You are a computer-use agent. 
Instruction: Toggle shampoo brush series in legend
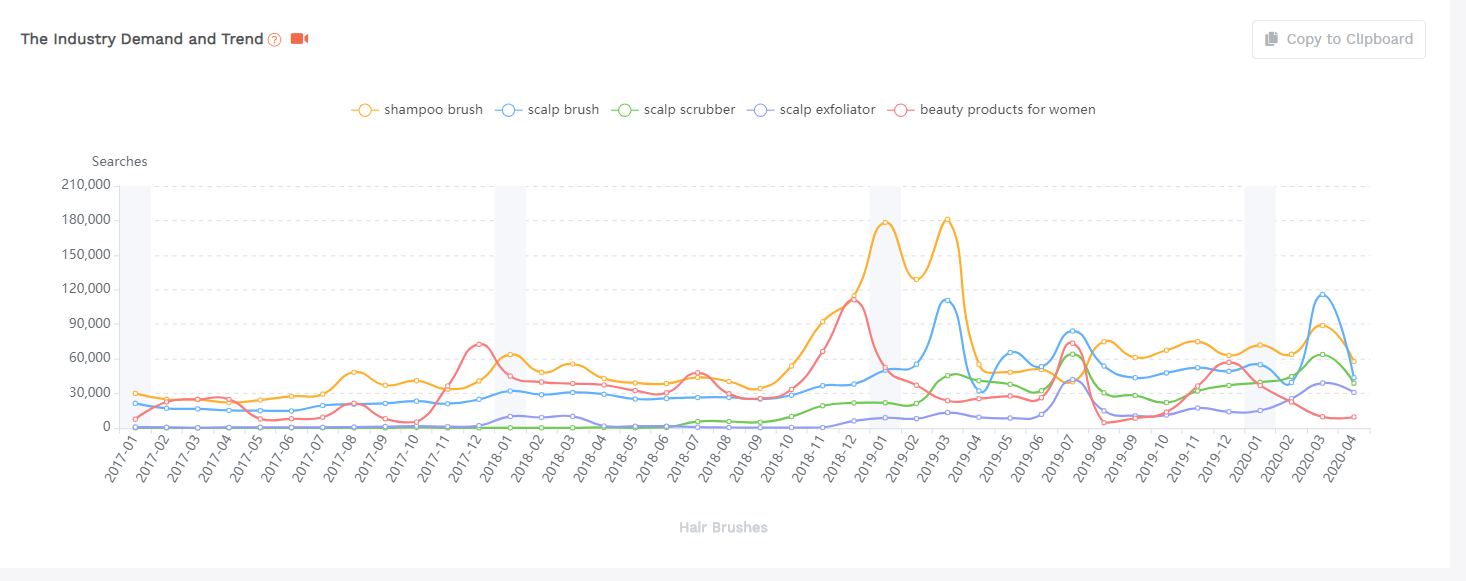(x=433, y=110)
